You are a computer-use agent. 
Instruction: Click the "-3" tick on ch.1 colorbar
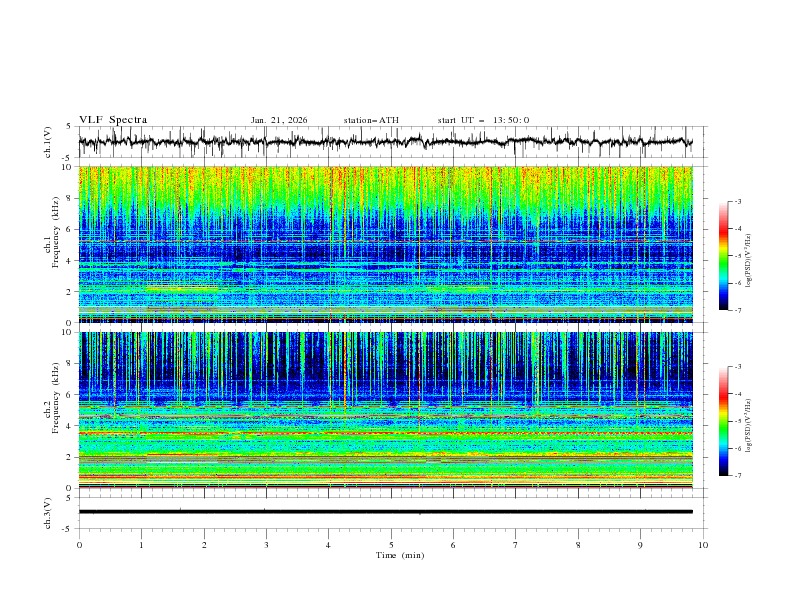(737, 202)
